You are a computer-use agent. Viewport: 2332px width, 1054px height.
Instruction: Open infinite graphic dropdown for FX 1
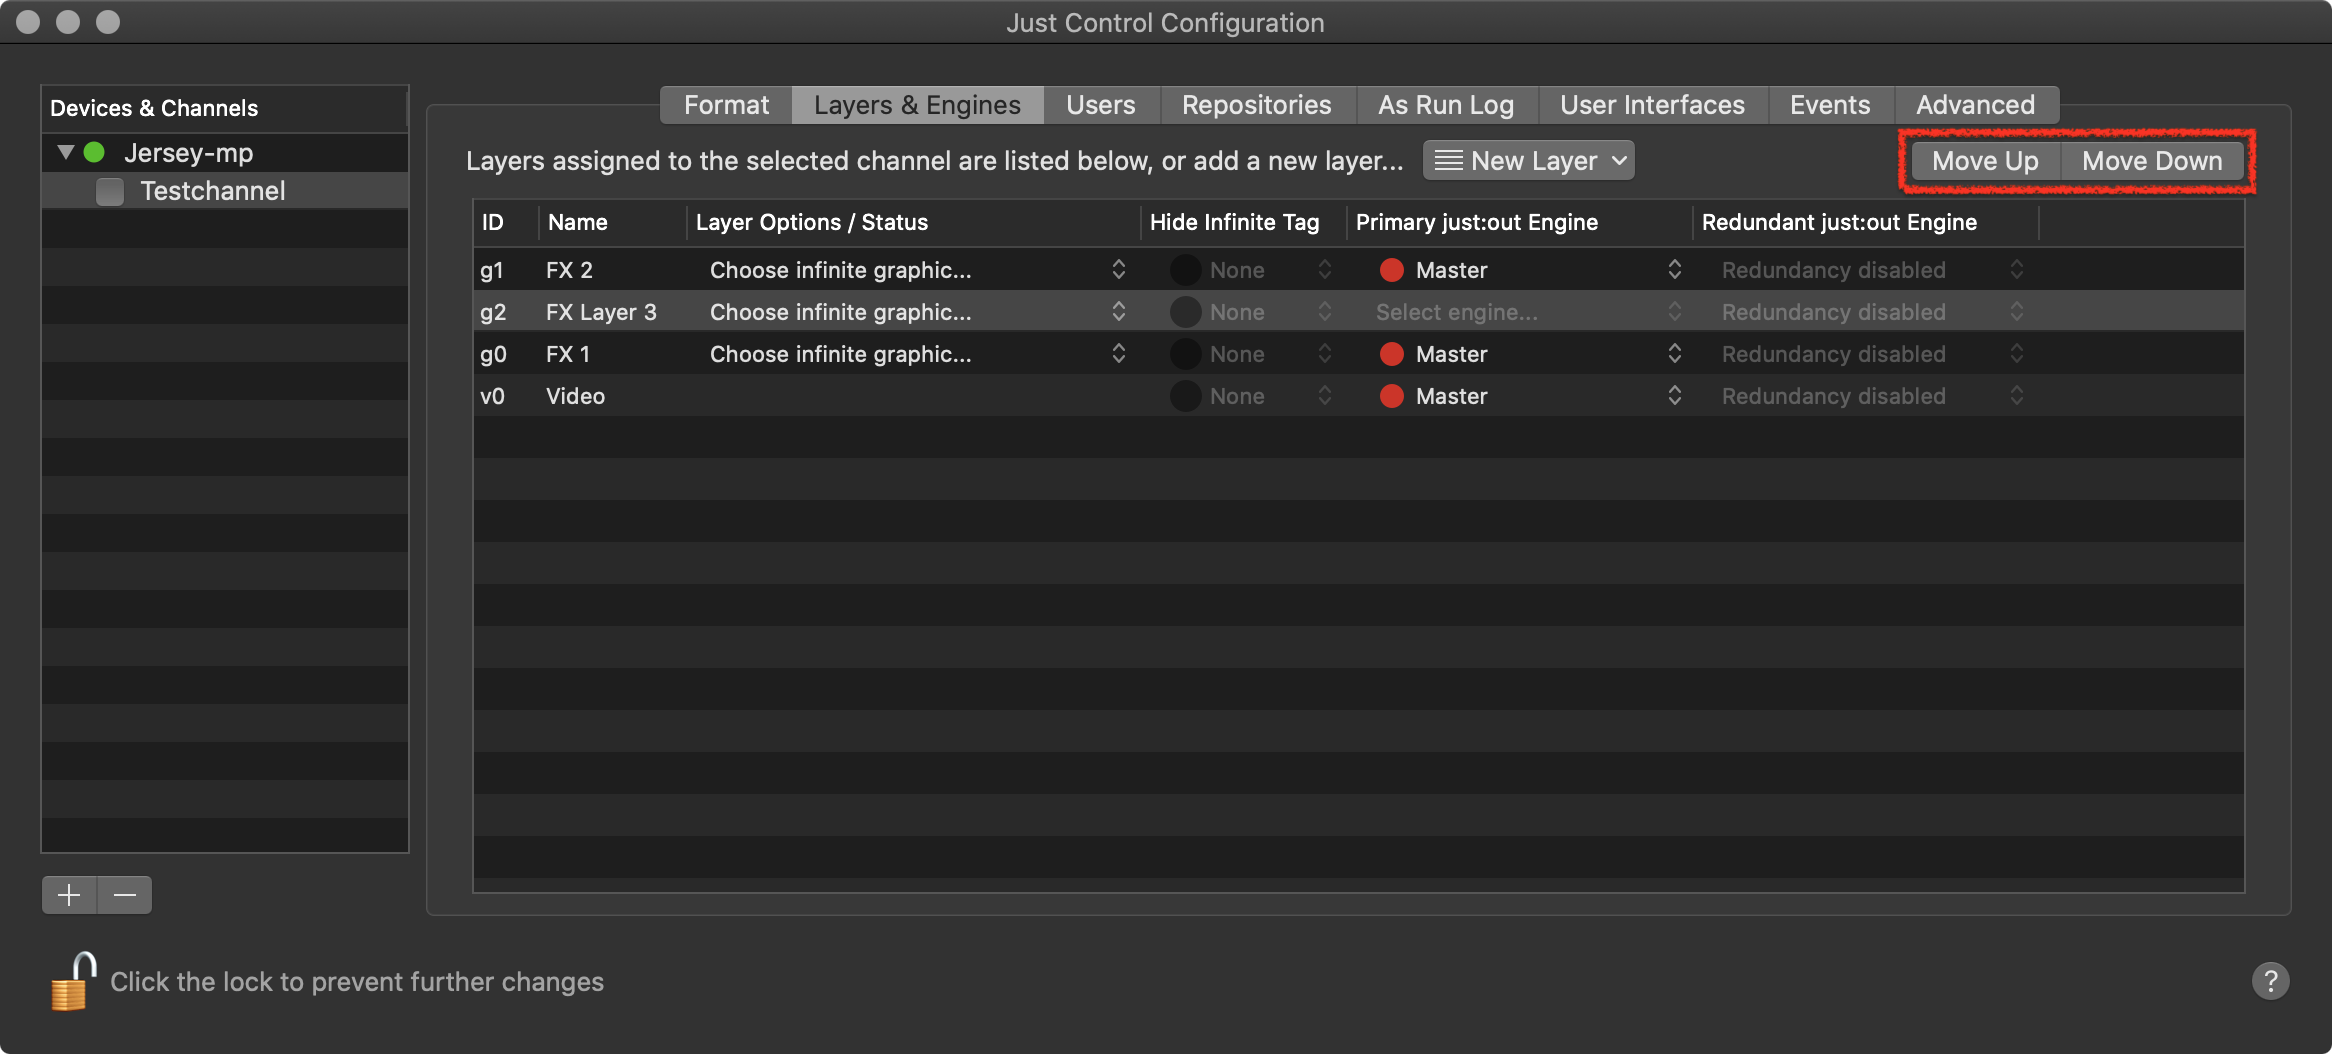point(918,354)
